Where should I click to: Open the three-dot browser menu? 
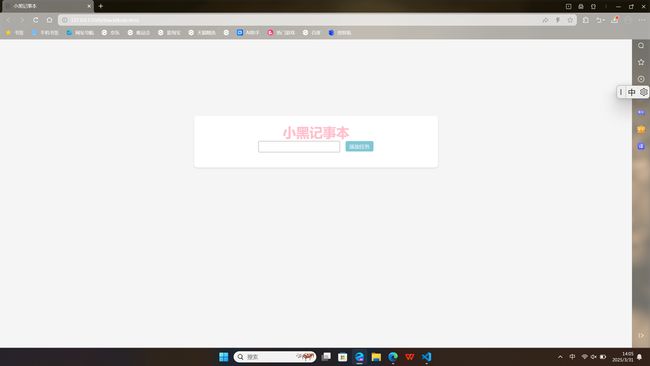click(x=642, y=20)
